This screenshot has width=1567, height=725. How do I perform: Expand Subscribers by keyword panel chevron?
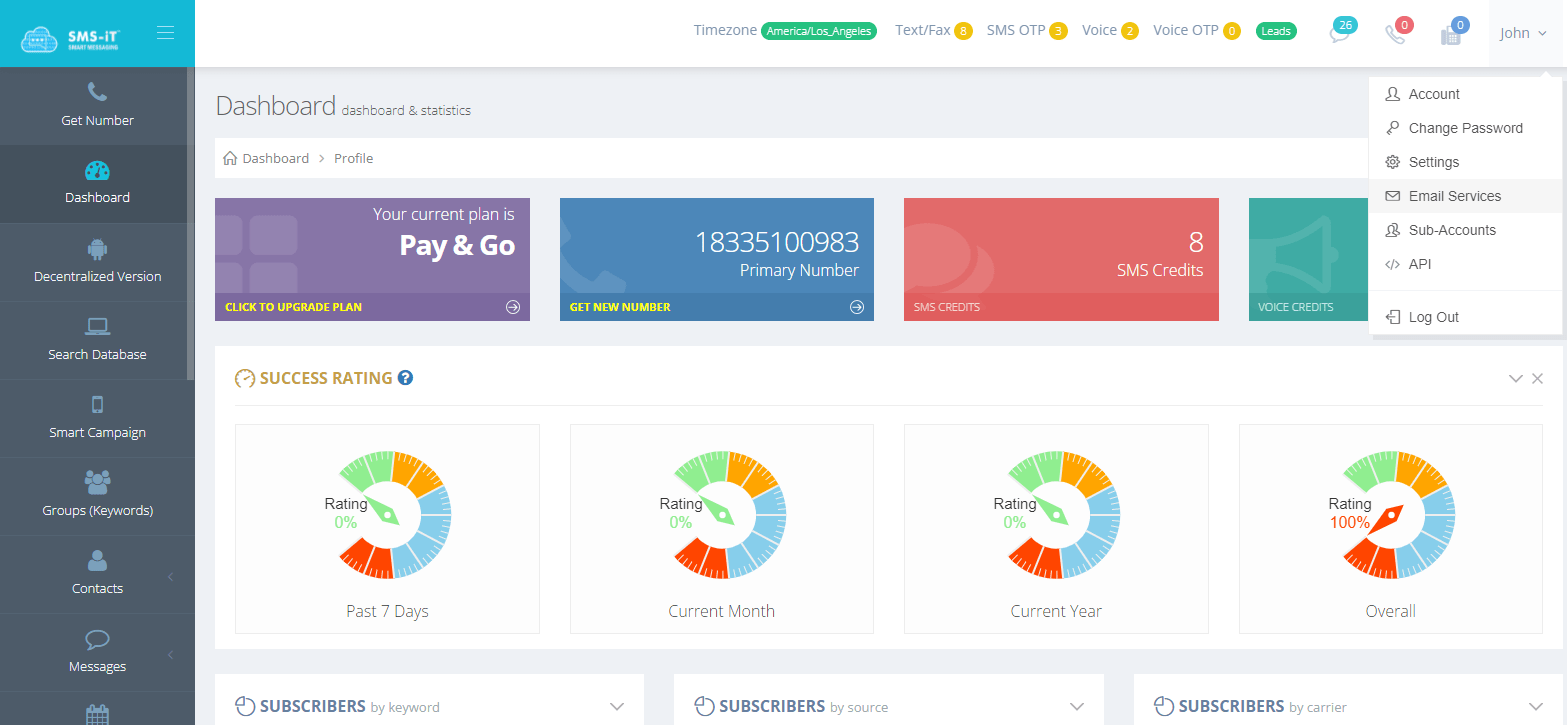617,706
